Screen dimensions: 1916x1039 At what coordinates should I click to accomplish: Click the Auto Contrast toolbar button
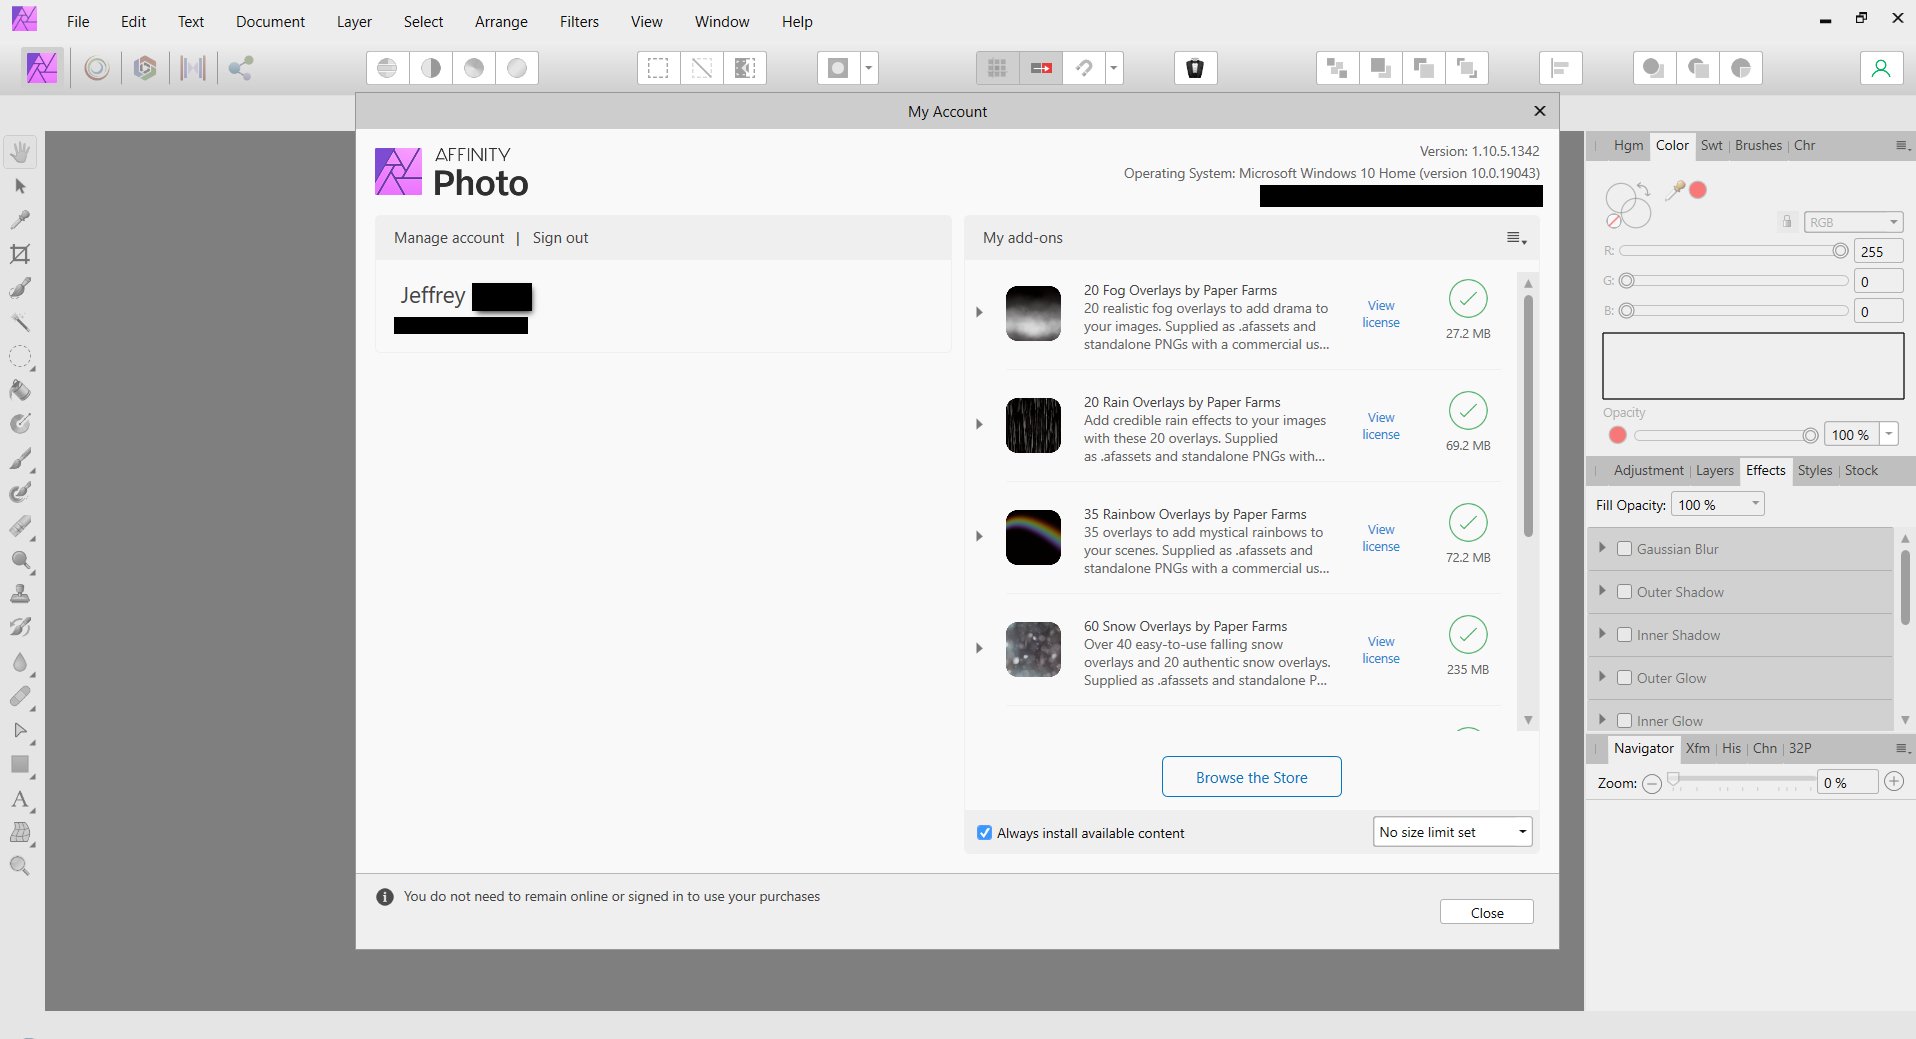[x=431, y=68]
